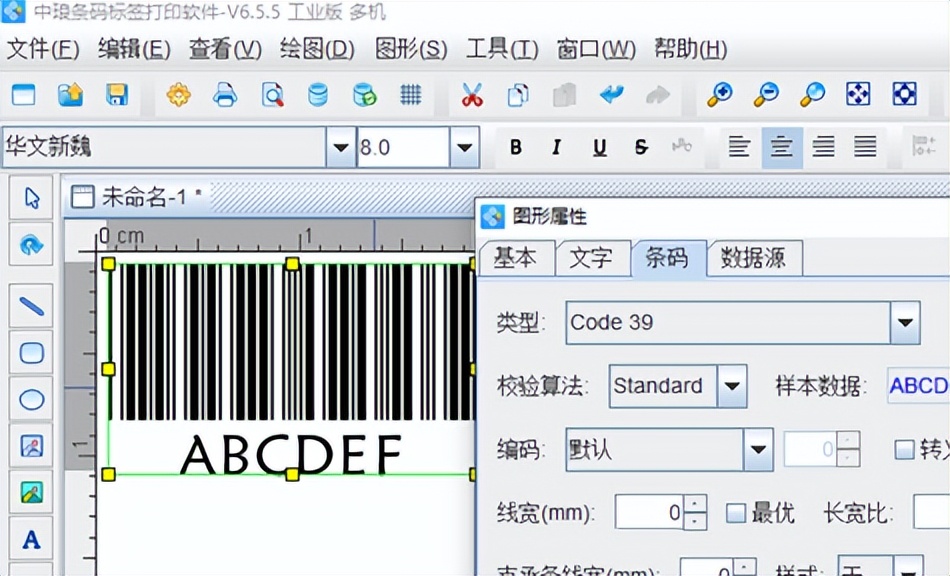The image size is (950, 576).
Task: Select the Ellipse drawing tool
Action: [x=32, y=400]
